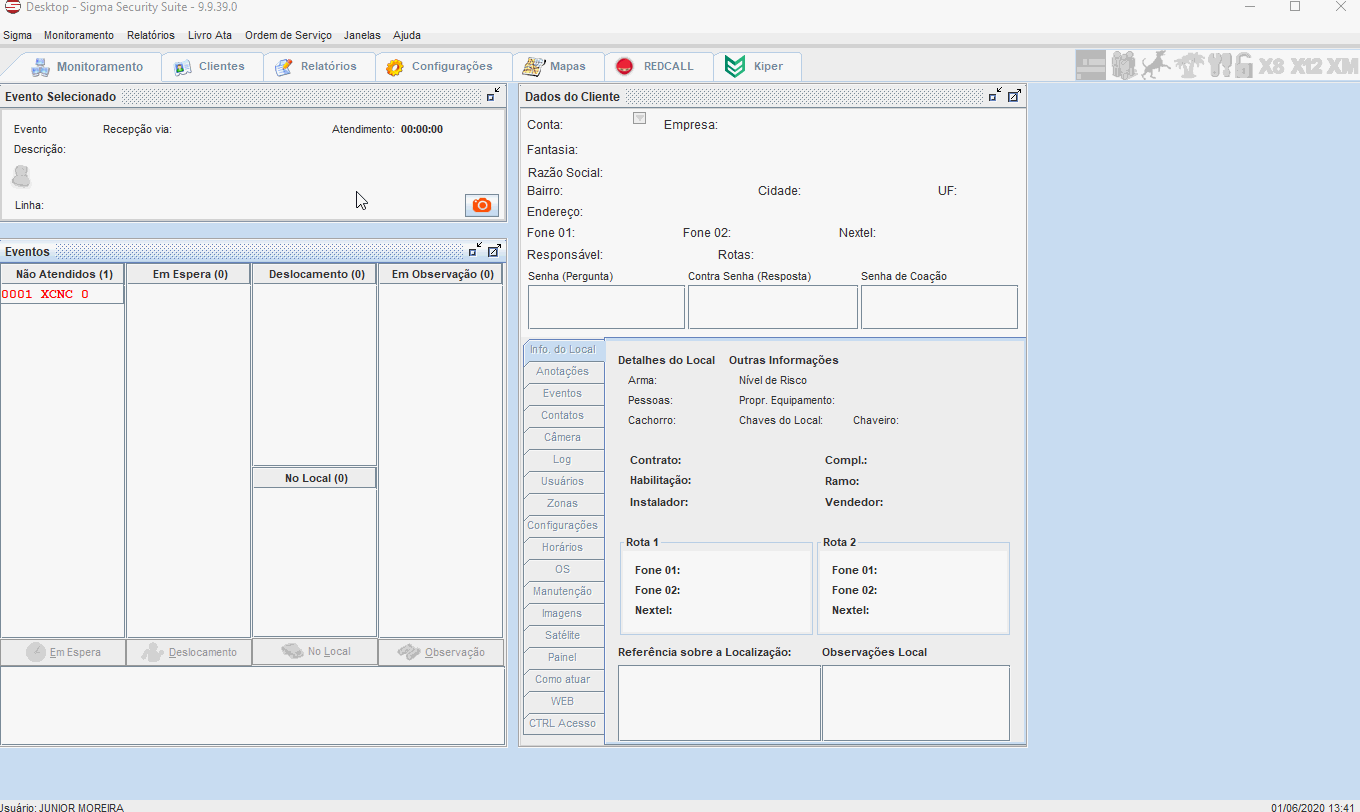Image resolution: width=1360 pixels, height=812 pixels.
Task: Select the Zonas side tab
Action: point(563,503)
